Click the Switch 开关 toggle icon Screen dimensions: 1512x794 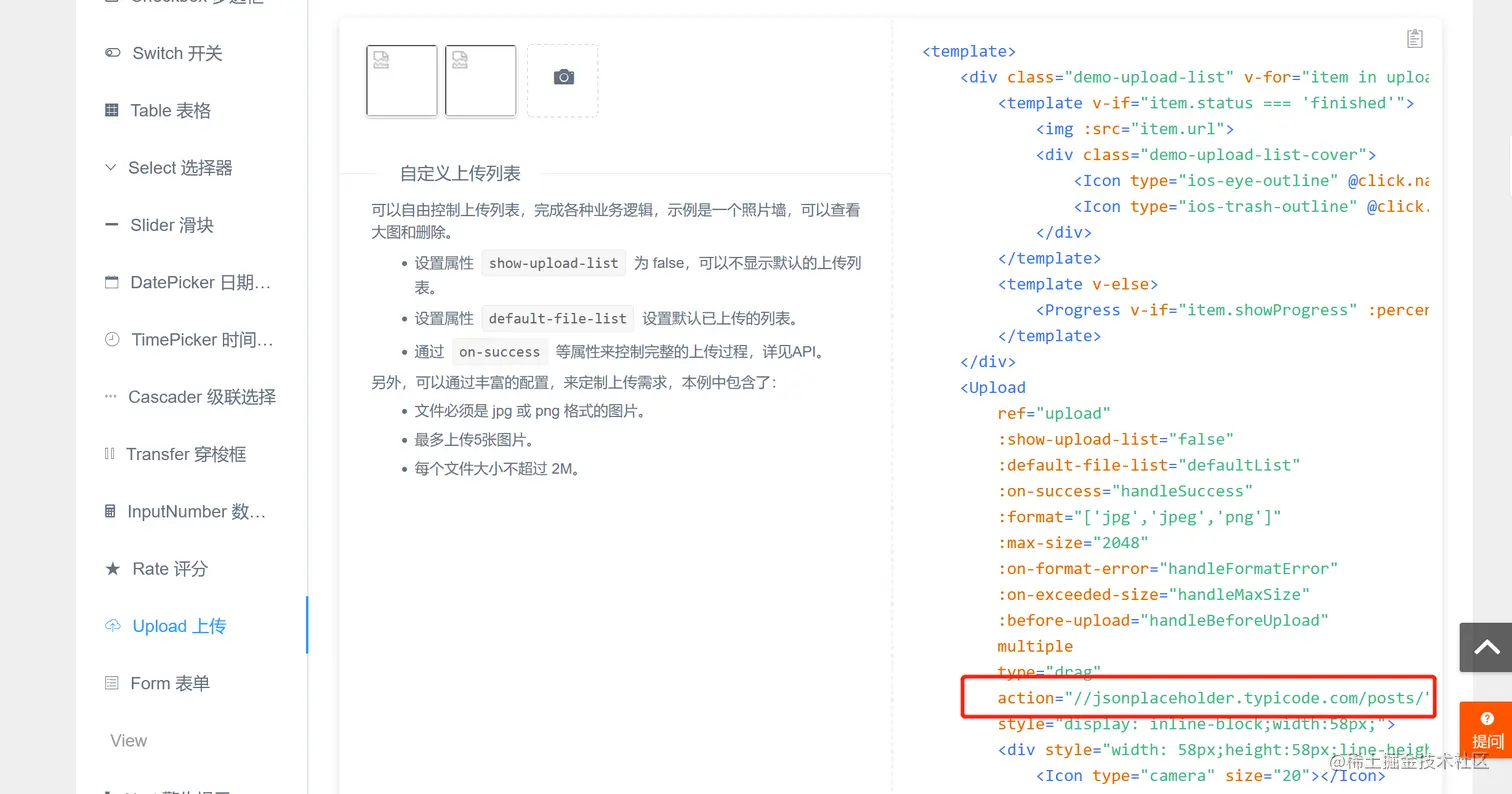(x=112, y=53)
